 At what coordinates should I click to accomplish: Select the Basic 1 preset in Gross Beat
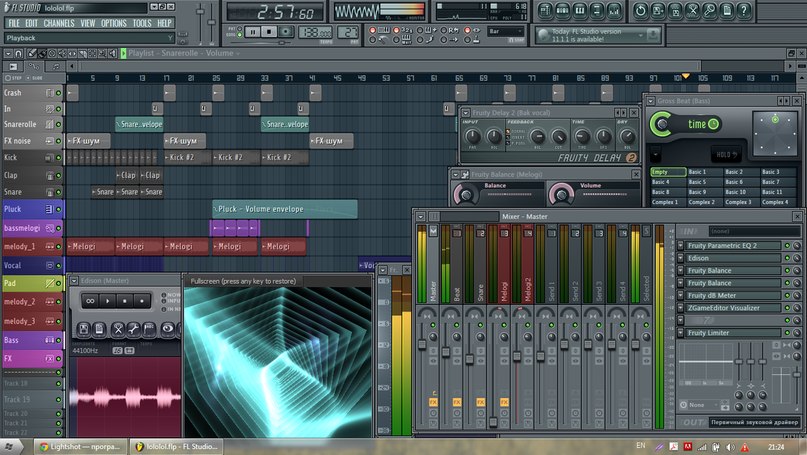[704, 172]
